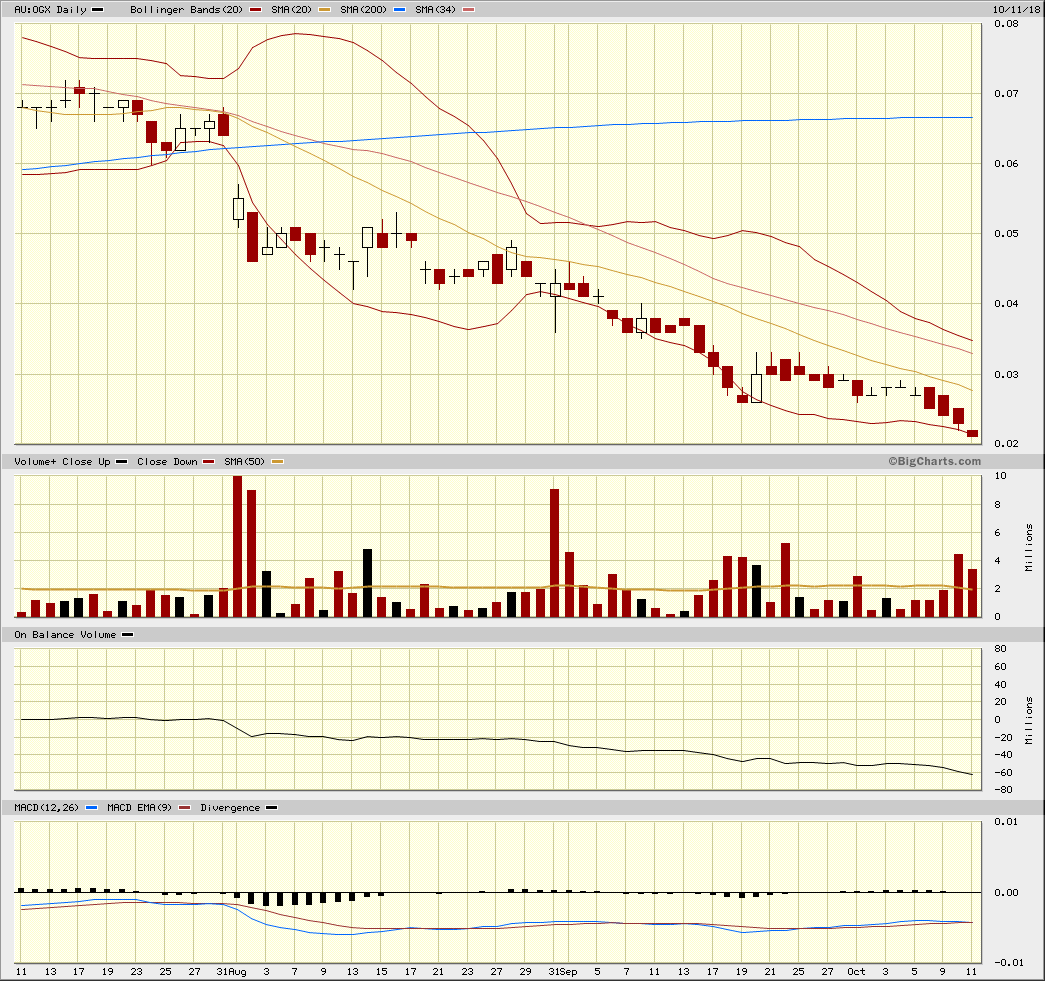The width and height of the screenshot is (1045, 981).
Task: Click the On Balance Volume panel label
Action: point(65,634)
